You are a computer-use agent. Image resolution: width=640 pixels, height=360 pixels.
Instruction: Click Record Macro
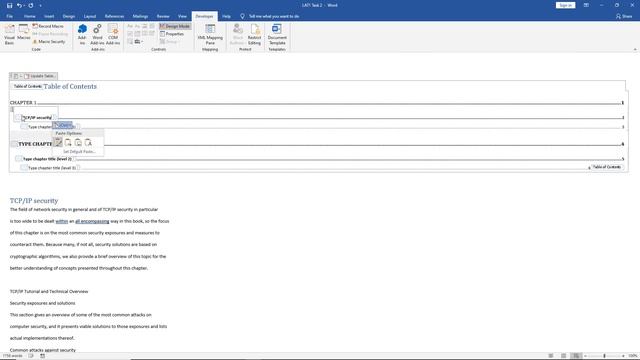click(x=48, y=26)
